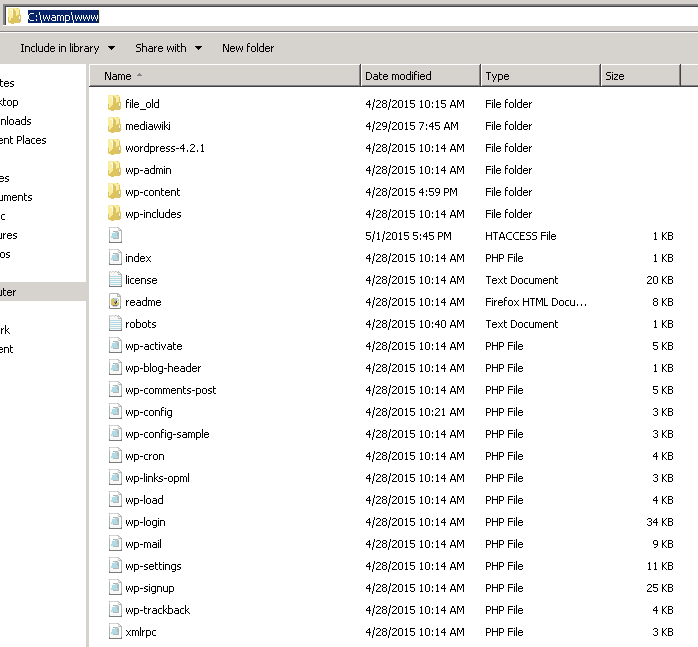Click the wp-content folder icon

point(114,191)
